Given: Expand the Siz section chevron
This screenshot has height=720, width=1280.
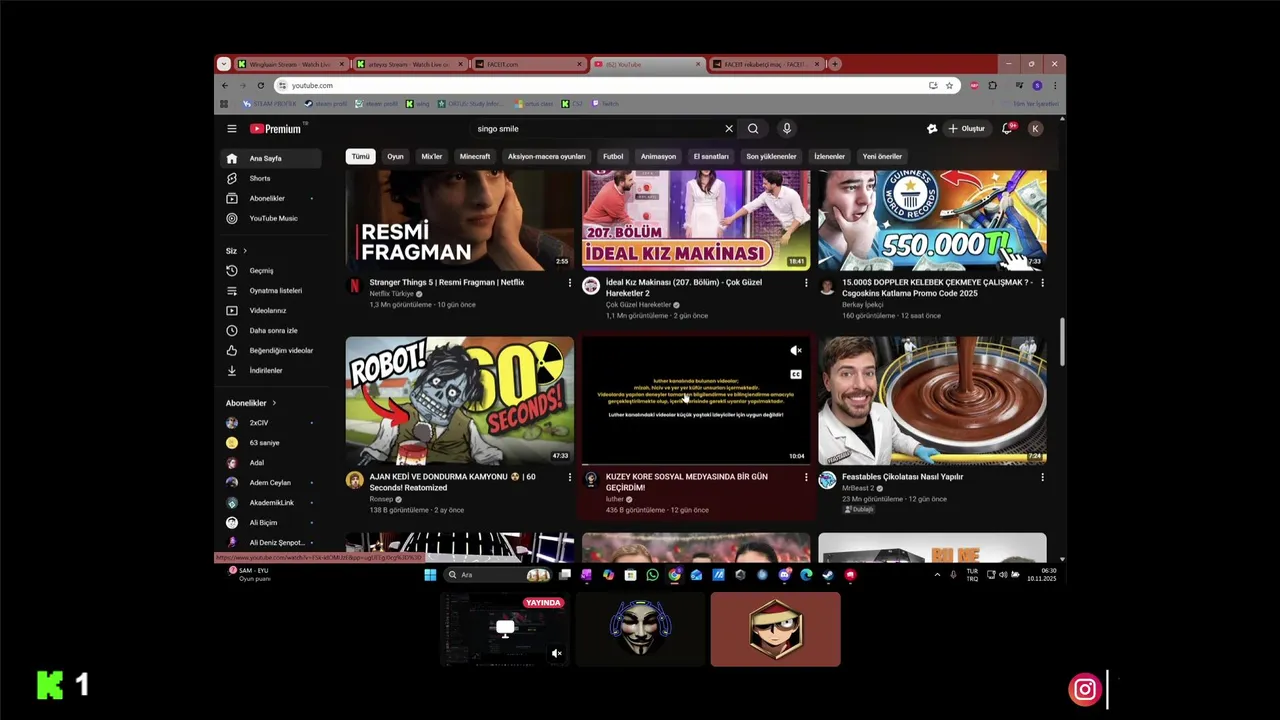Looking at the screenshot, I should 244,251.
